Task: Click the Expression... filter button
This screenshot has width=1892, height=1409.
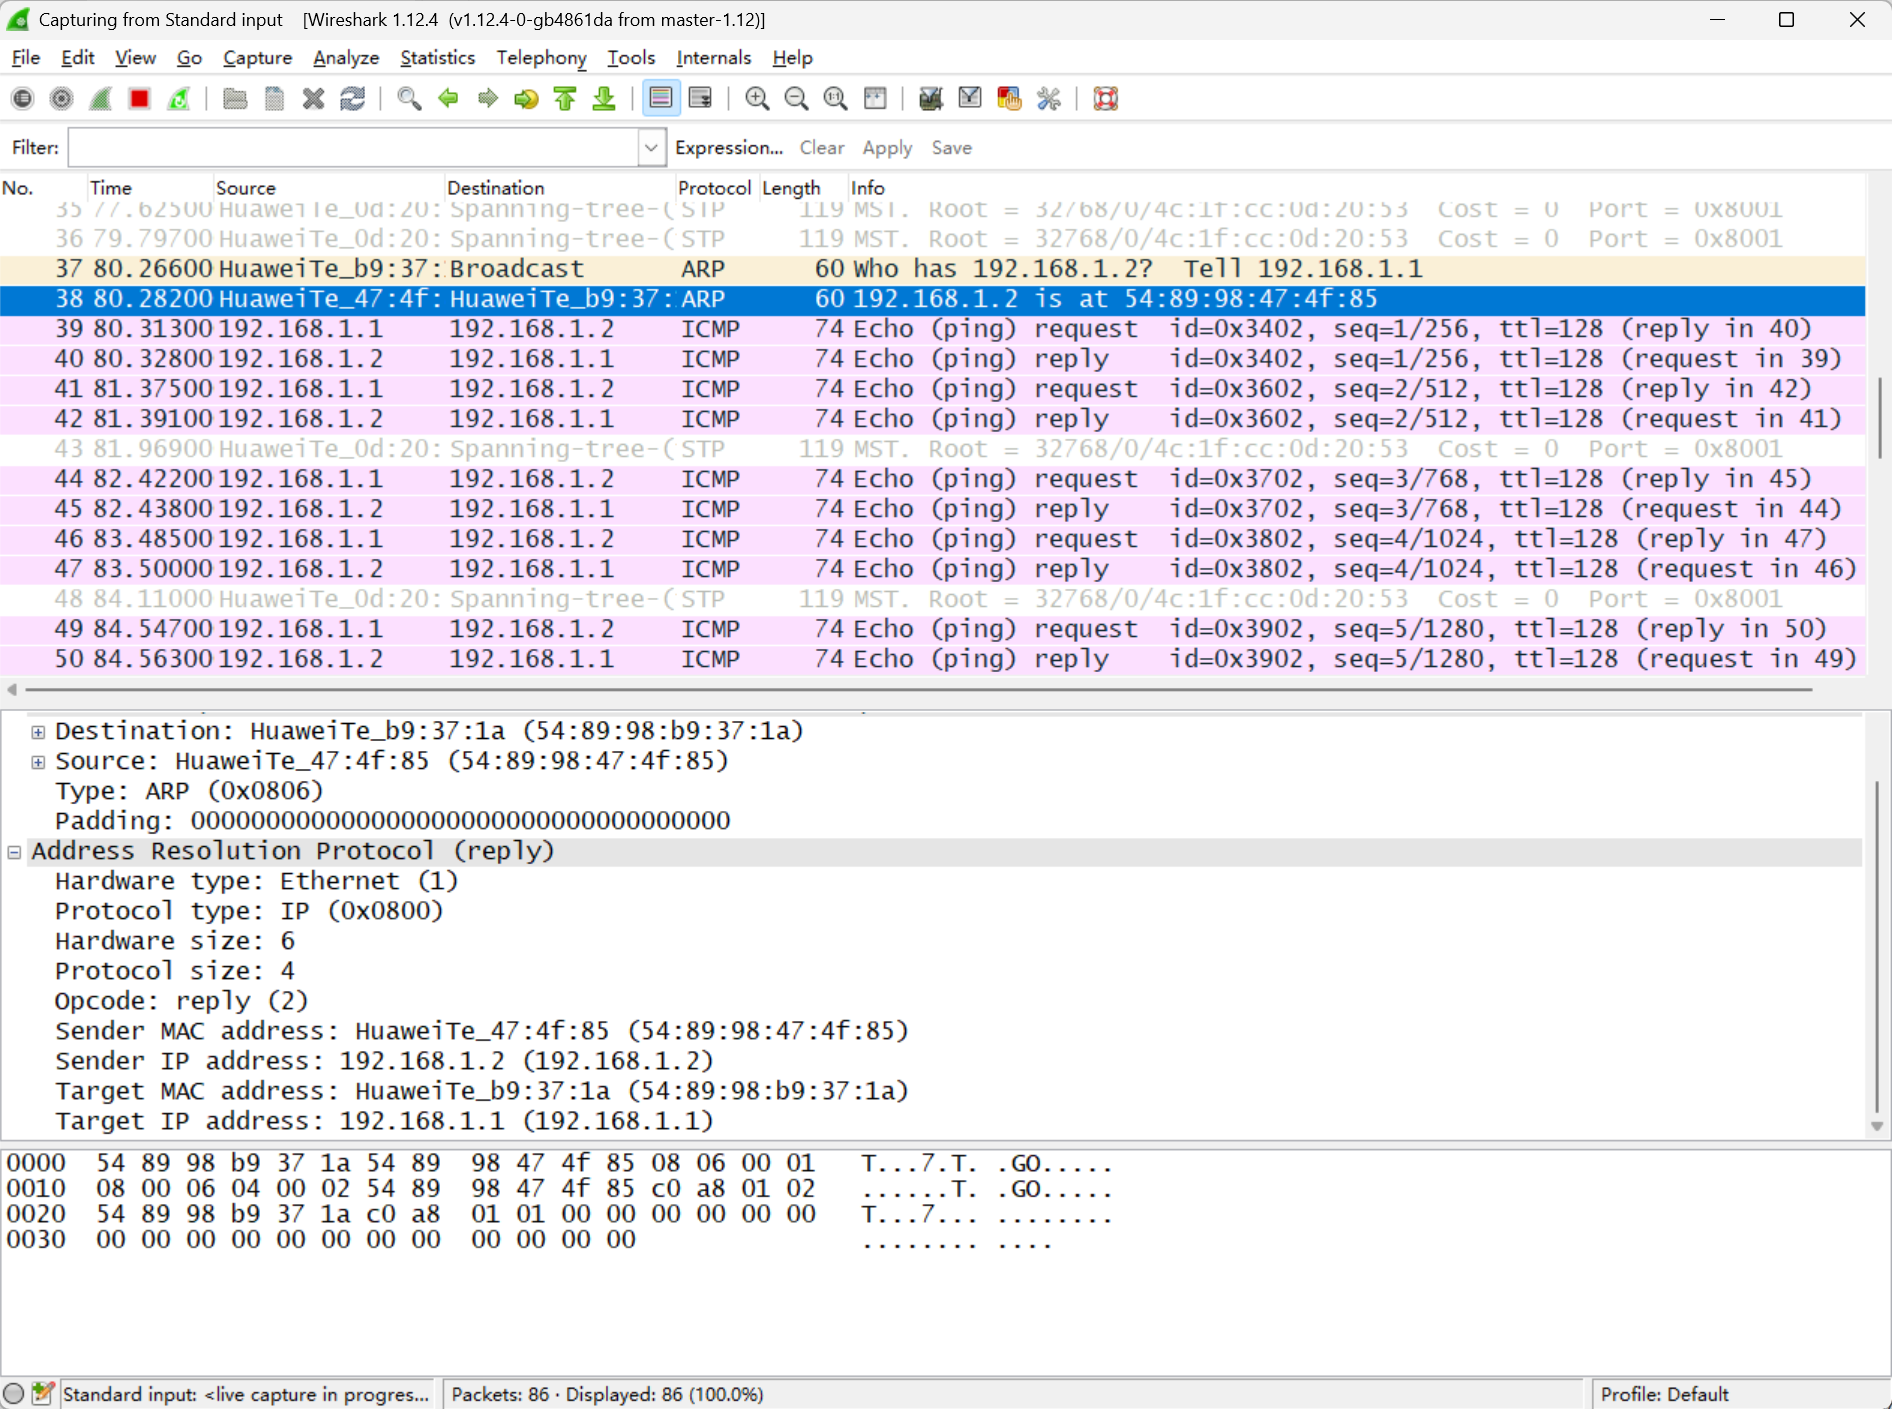Action: [729, 148]
